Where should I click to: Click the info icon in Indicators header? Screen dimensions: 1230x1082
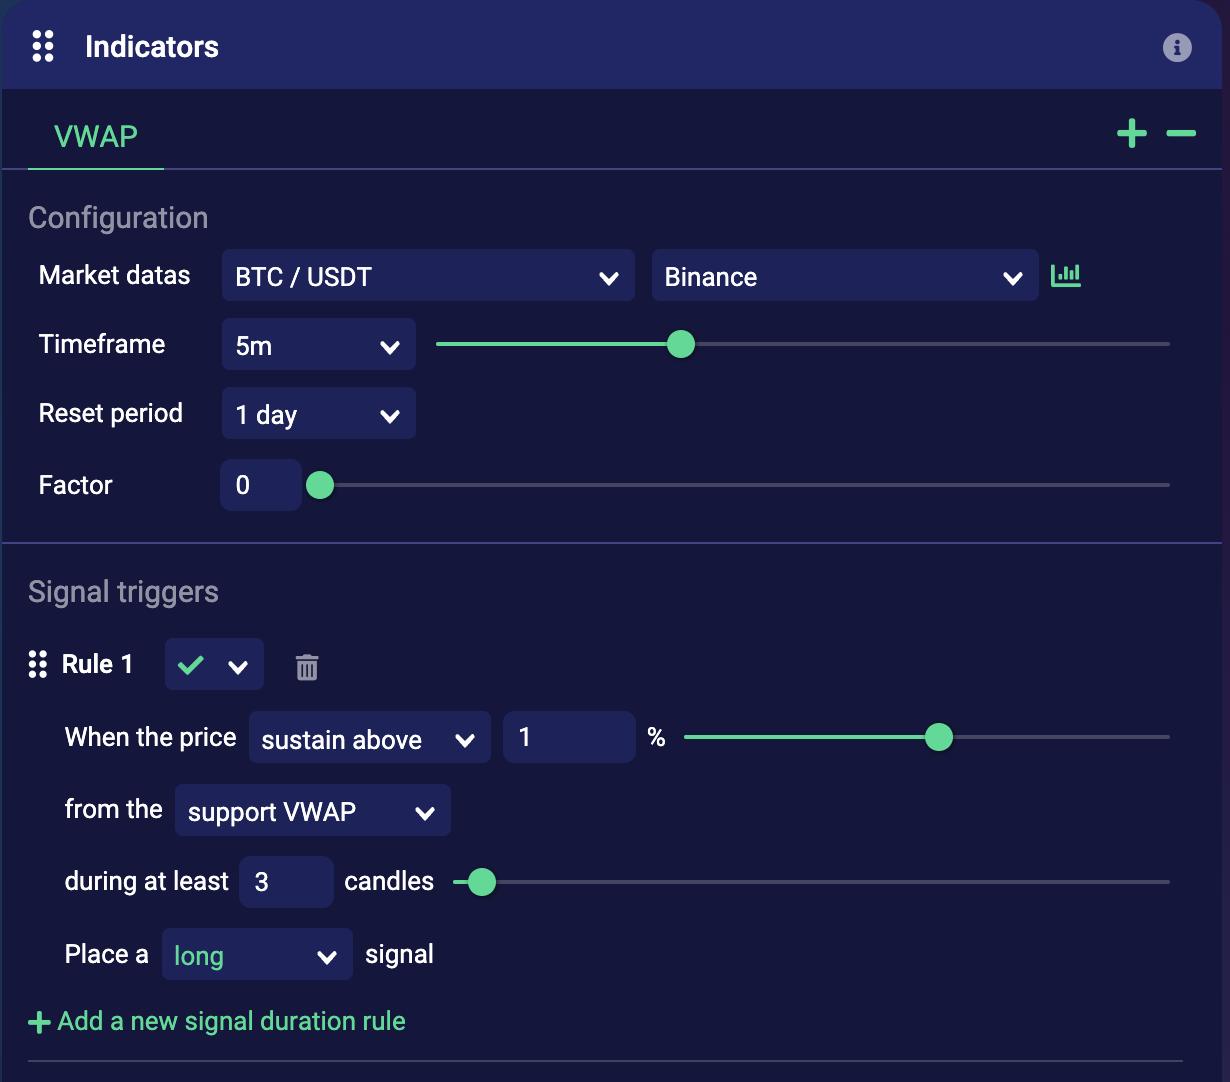1177,47
